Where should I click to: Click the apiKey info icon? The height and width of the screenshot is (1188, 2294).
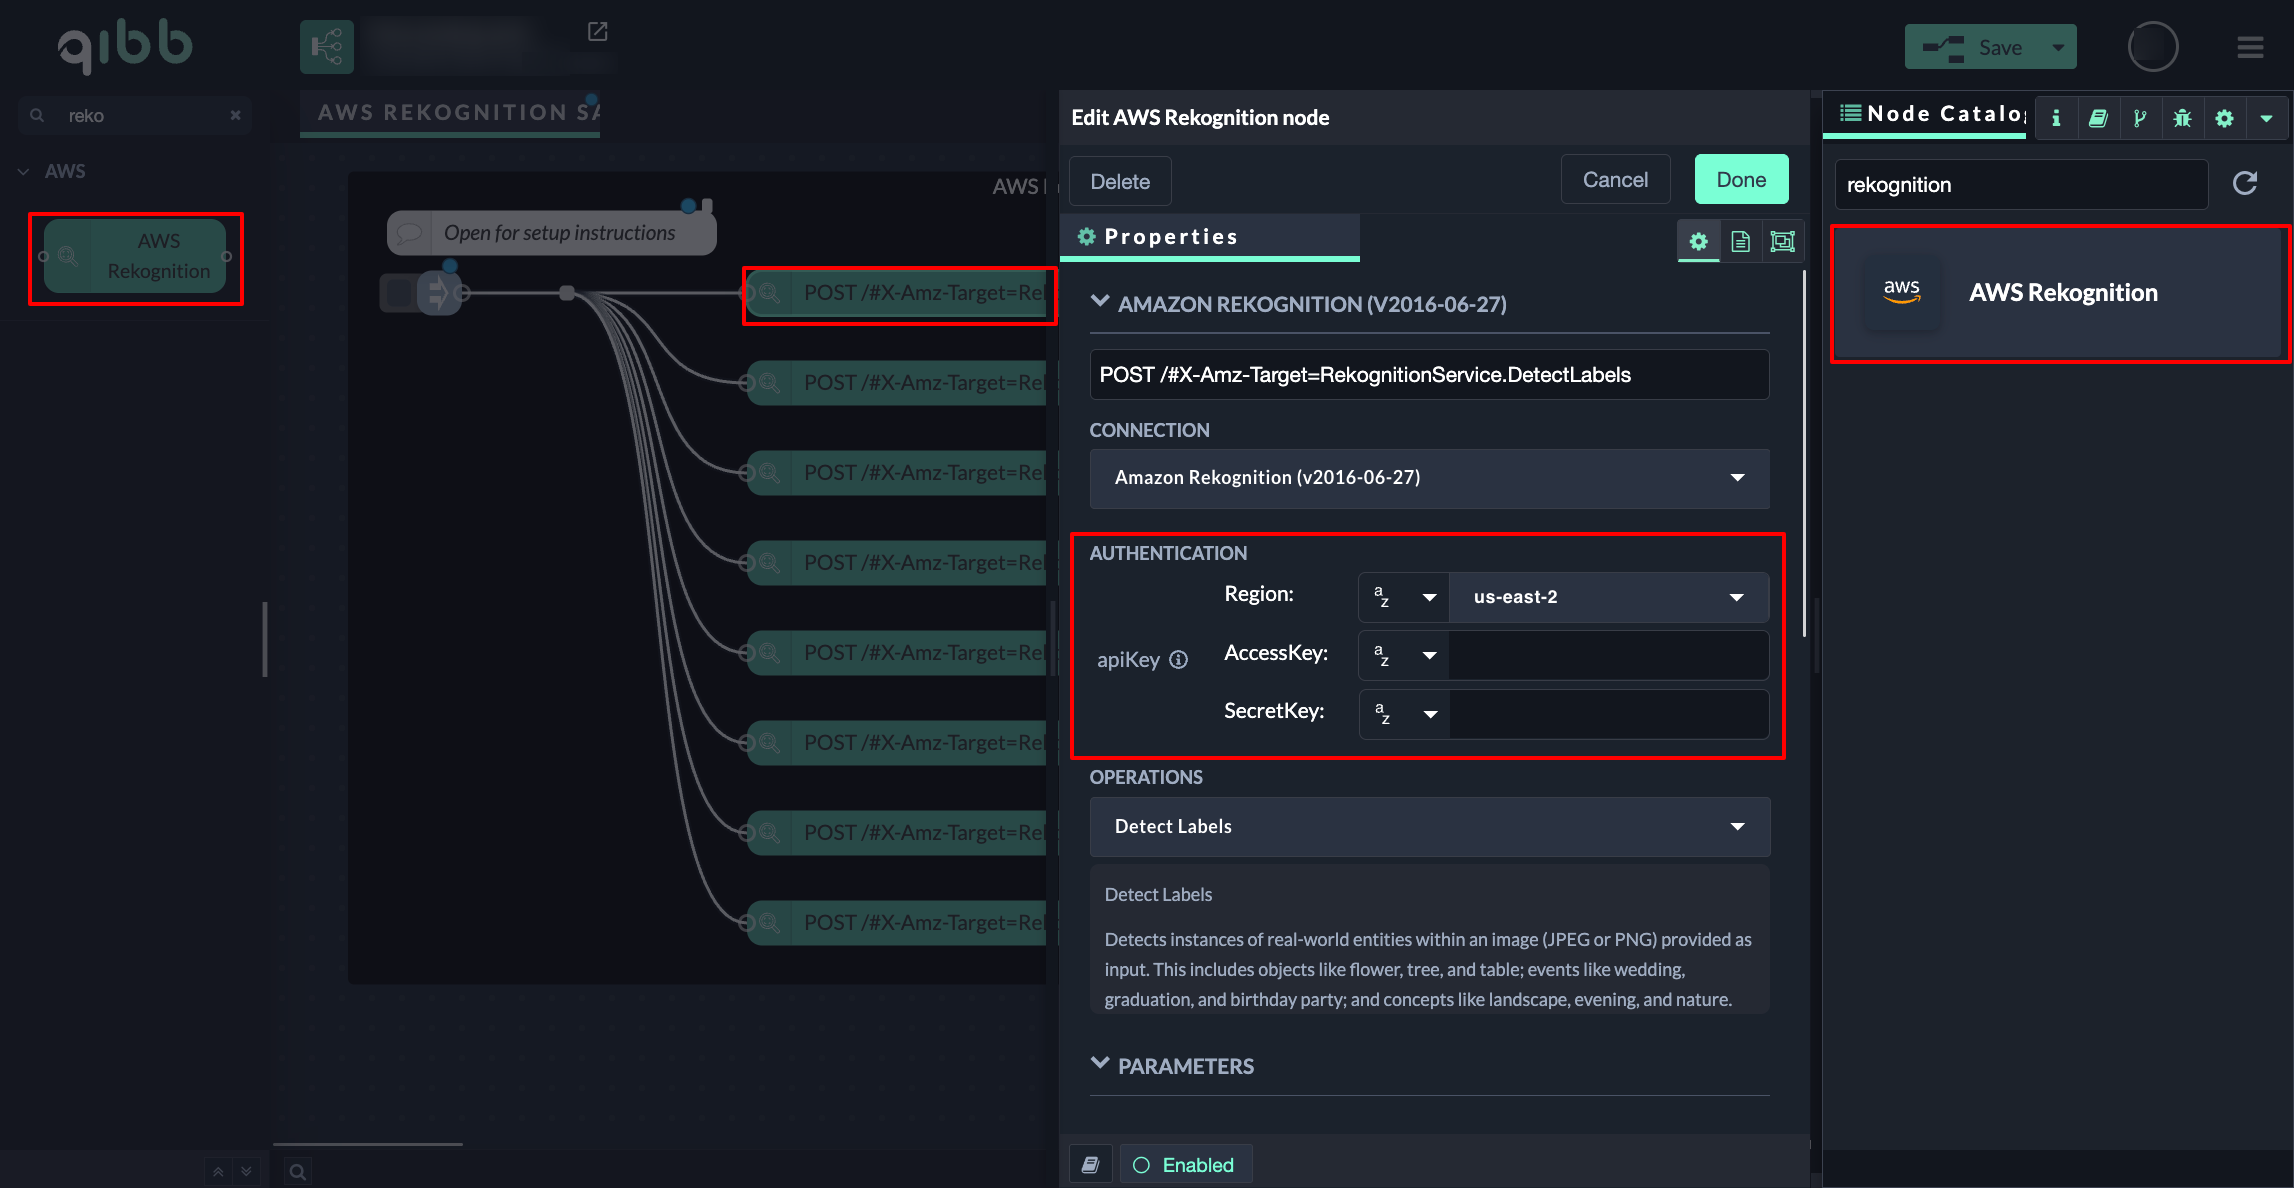(x=1179, y=659)
